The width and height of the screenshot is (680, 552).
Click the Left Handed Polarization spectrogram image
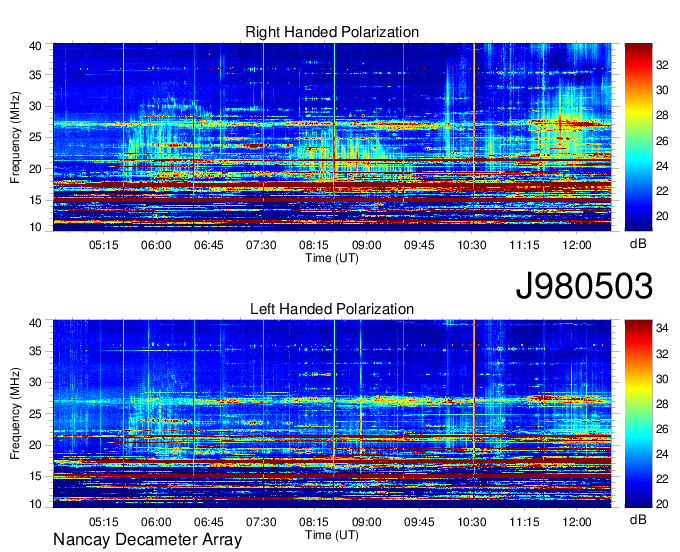click(332, 414)
